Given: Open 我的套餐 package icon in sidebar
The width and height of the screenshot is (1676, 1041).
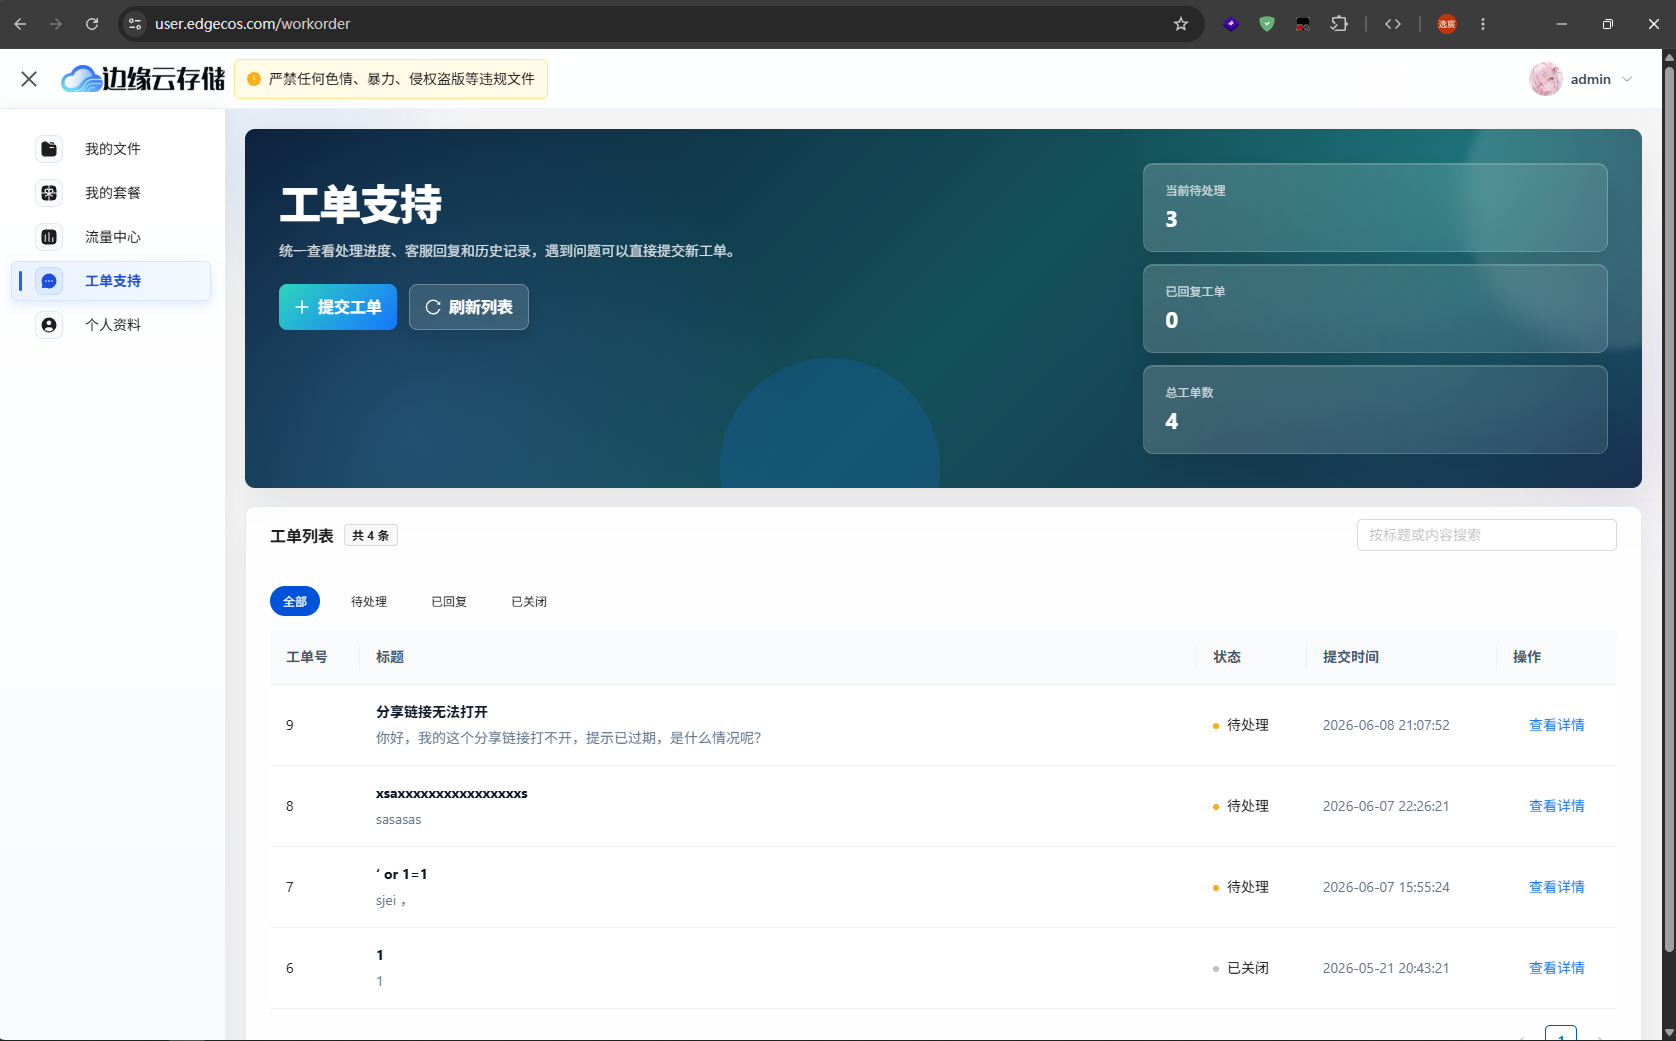Looking at the screenshot, I should coord(49,193).
